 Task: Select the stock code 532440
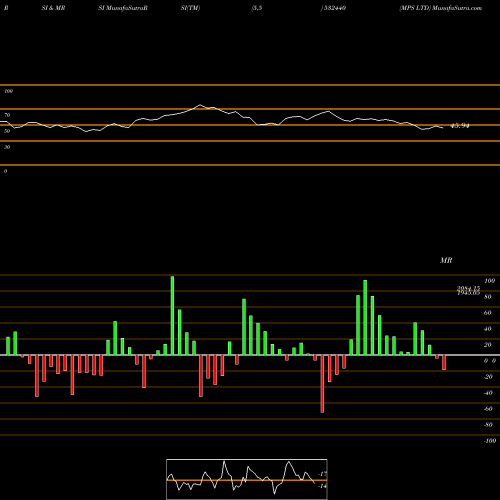click(335, 8)
